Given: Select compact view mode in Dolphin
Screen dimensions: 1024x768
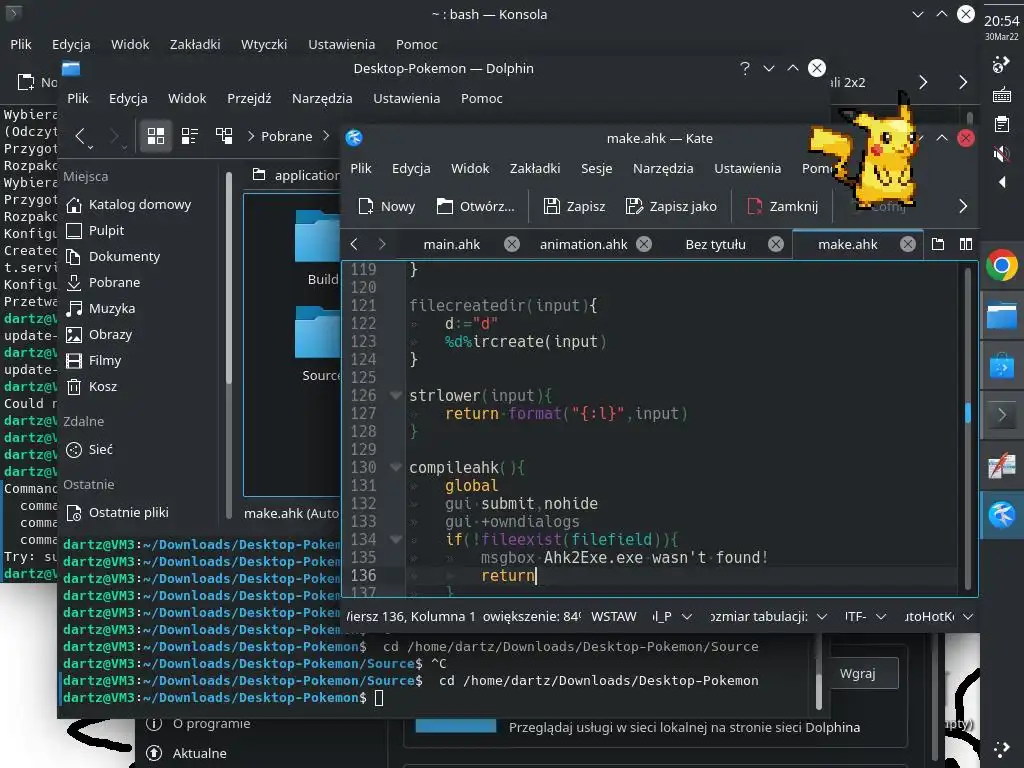Looking at the screenshot, I should click(x=190, y=136).
